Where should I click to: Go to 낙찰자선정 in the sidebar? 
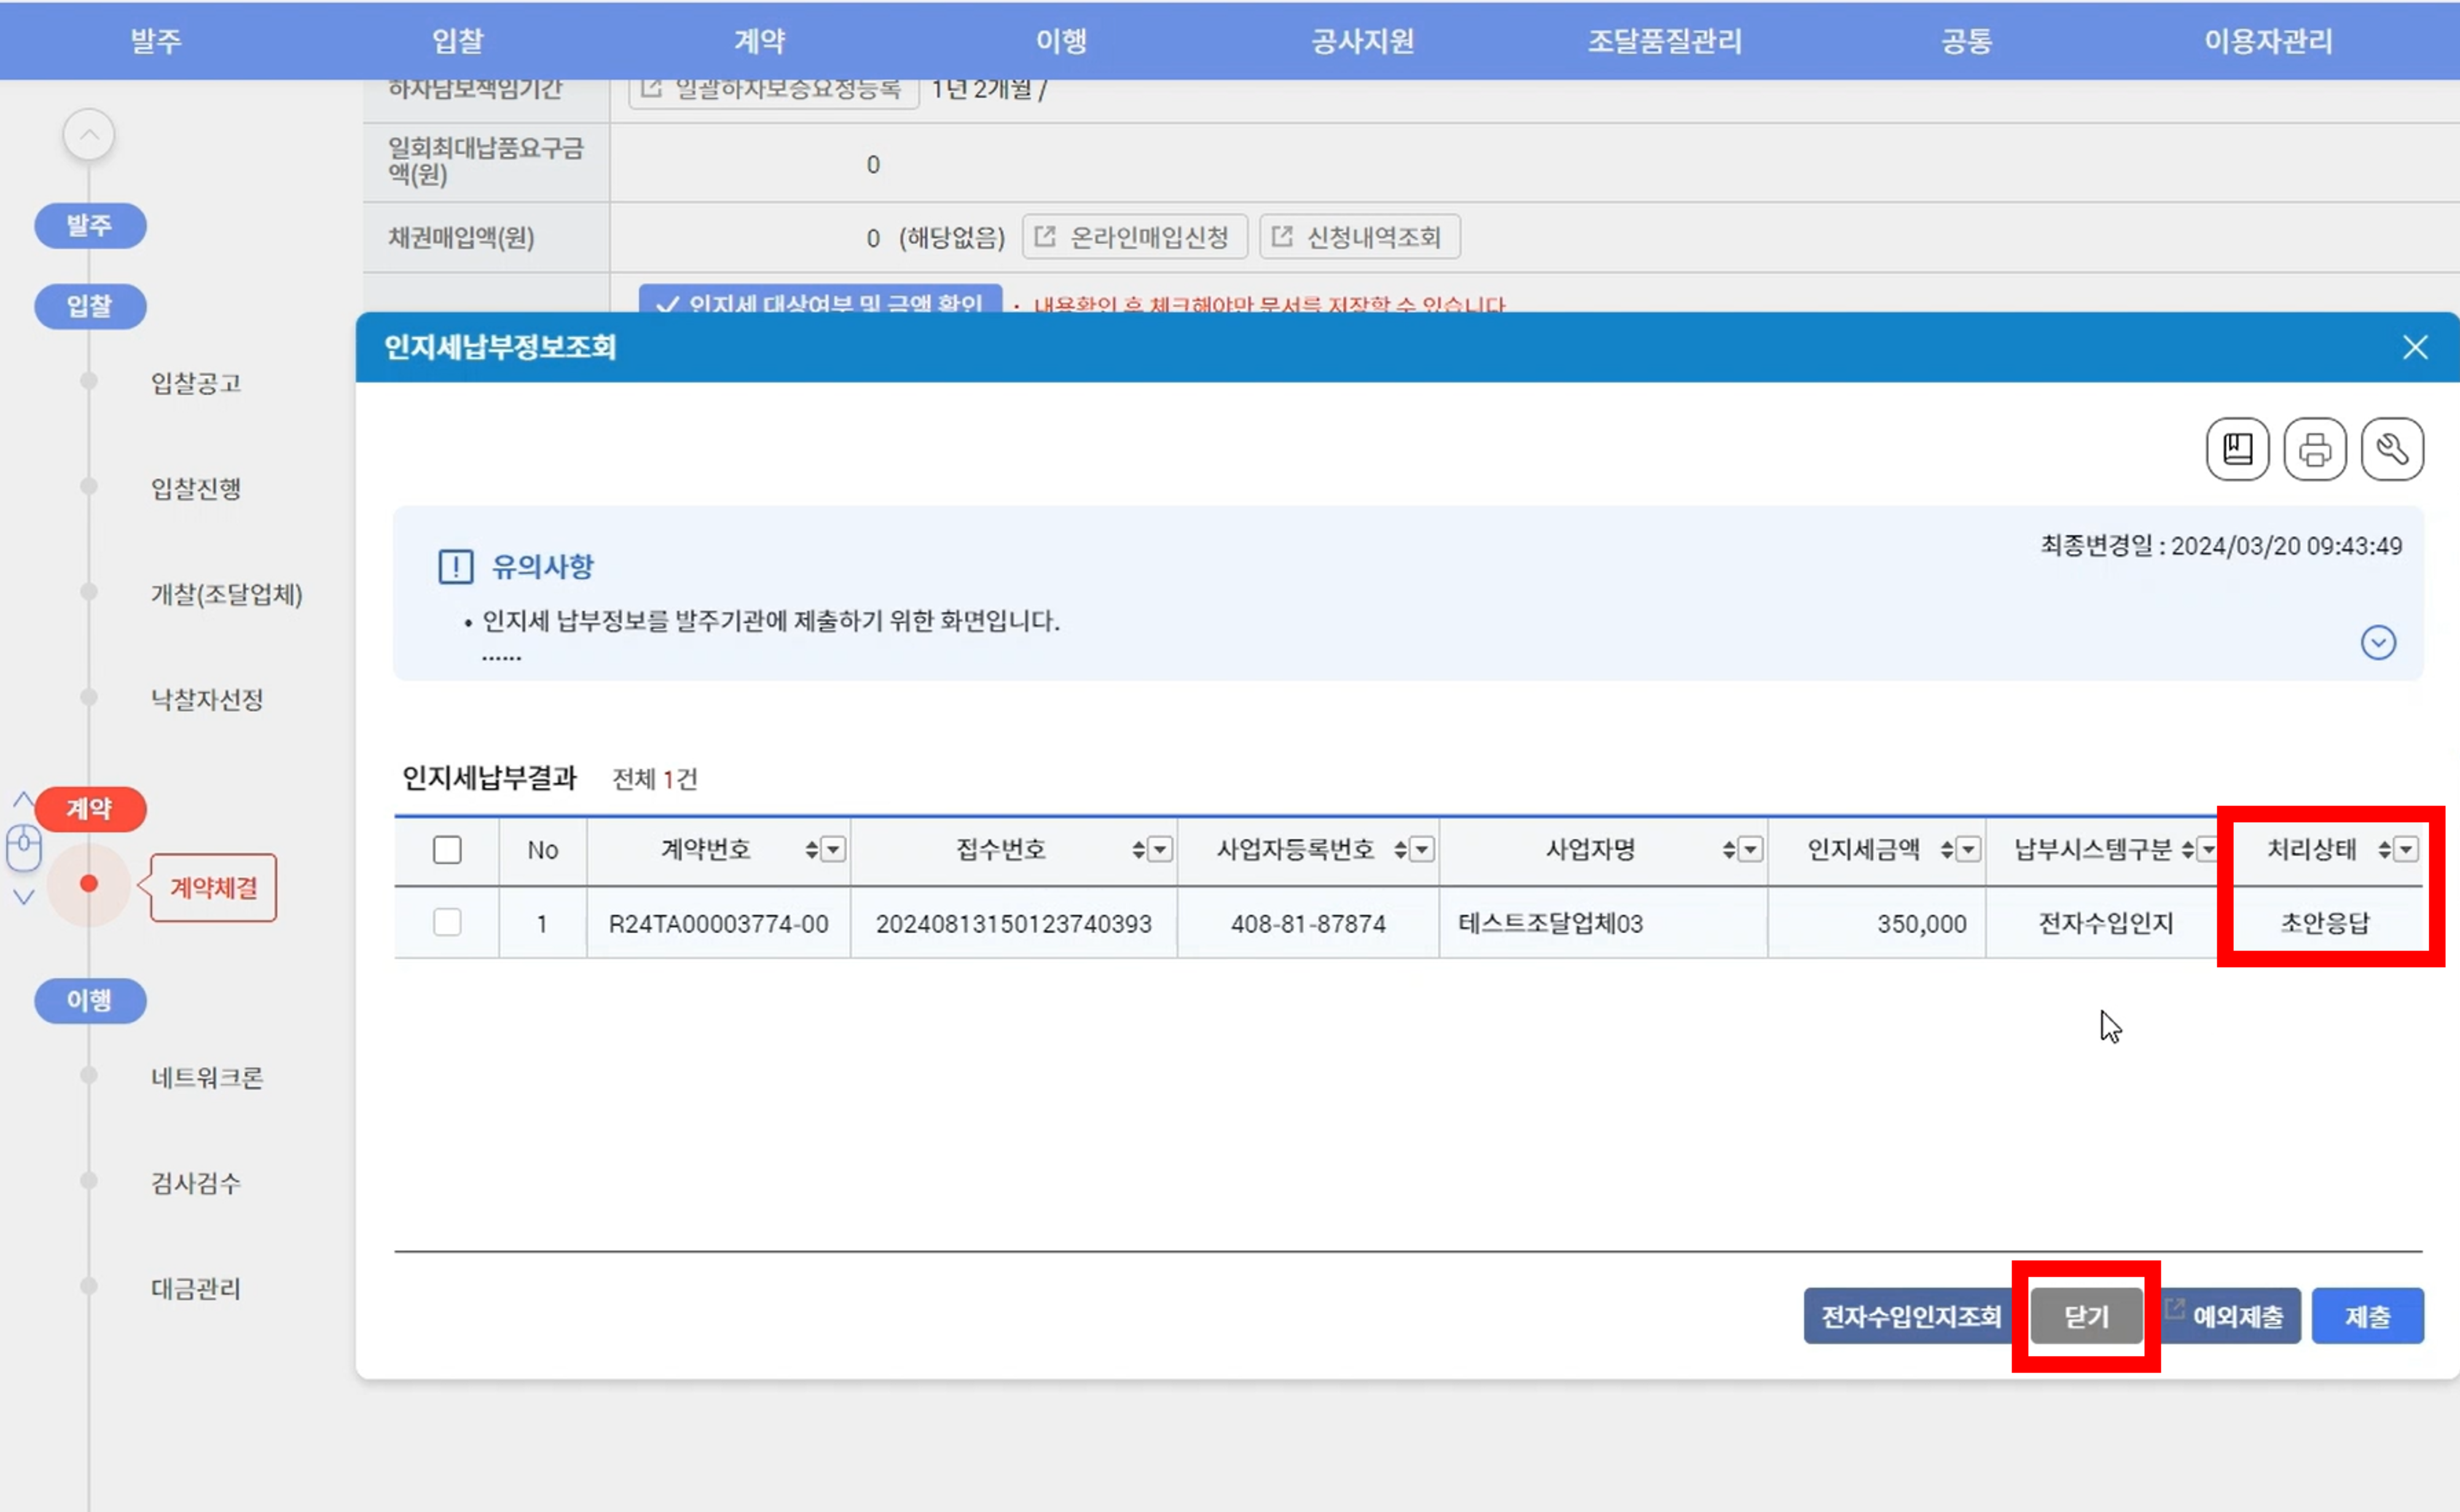coord(207,699)
